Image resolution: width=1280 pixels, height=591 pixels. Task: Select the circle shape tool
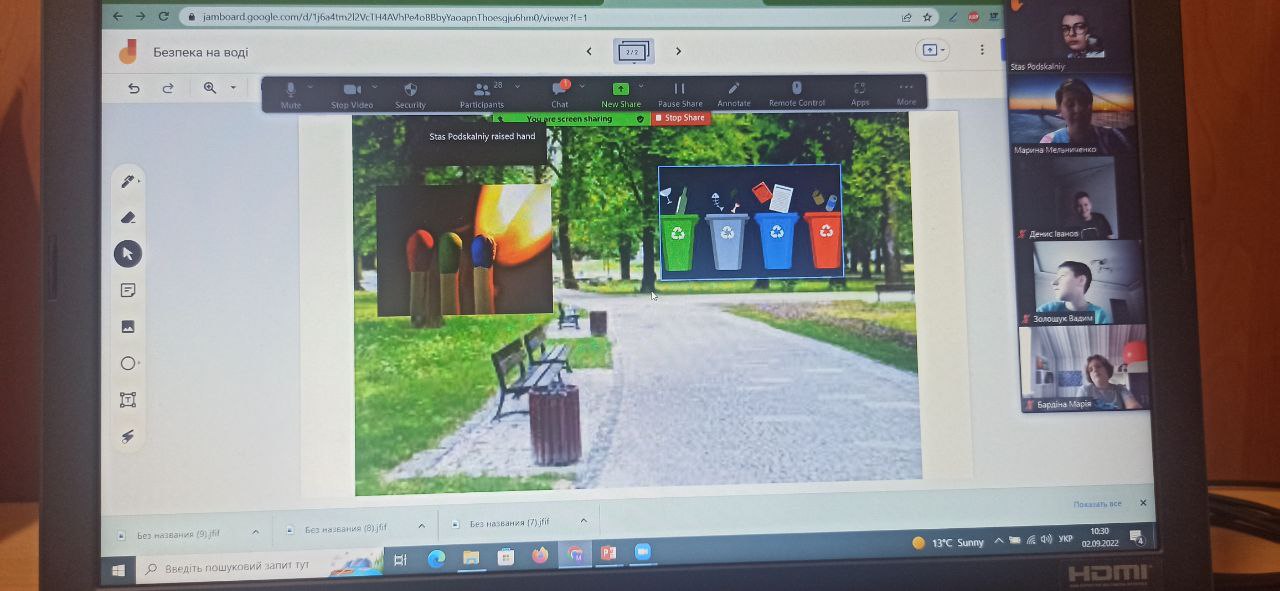128,363
